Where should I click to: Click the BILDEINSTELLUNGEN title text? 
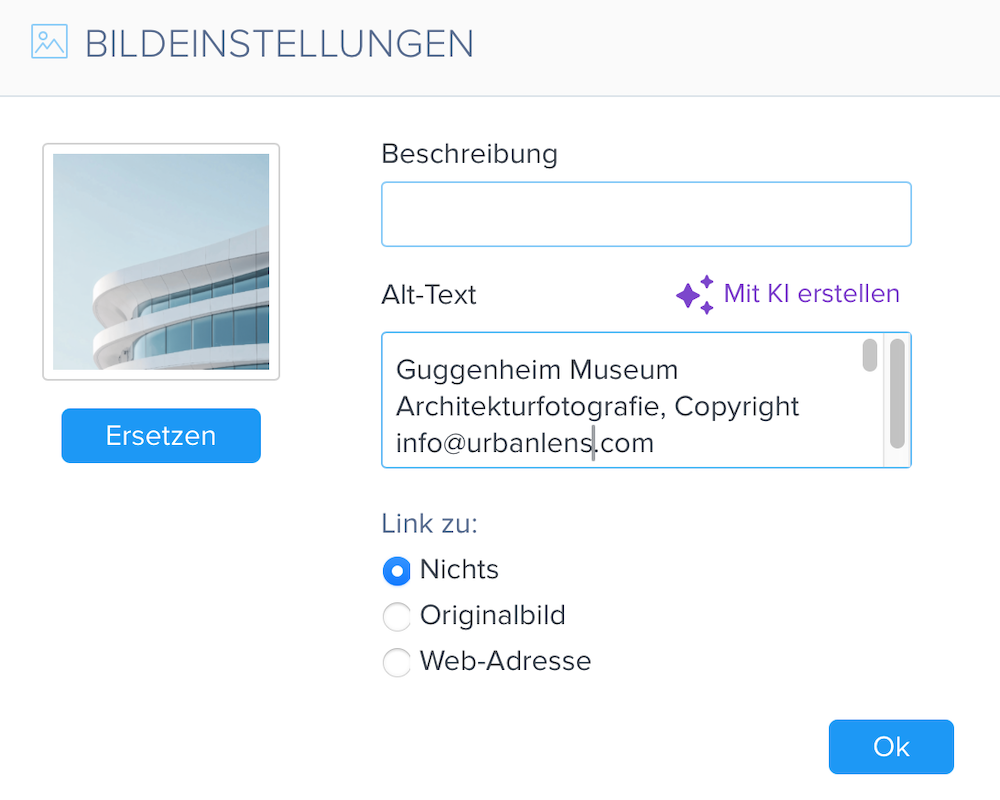click(x=279, y=44)
